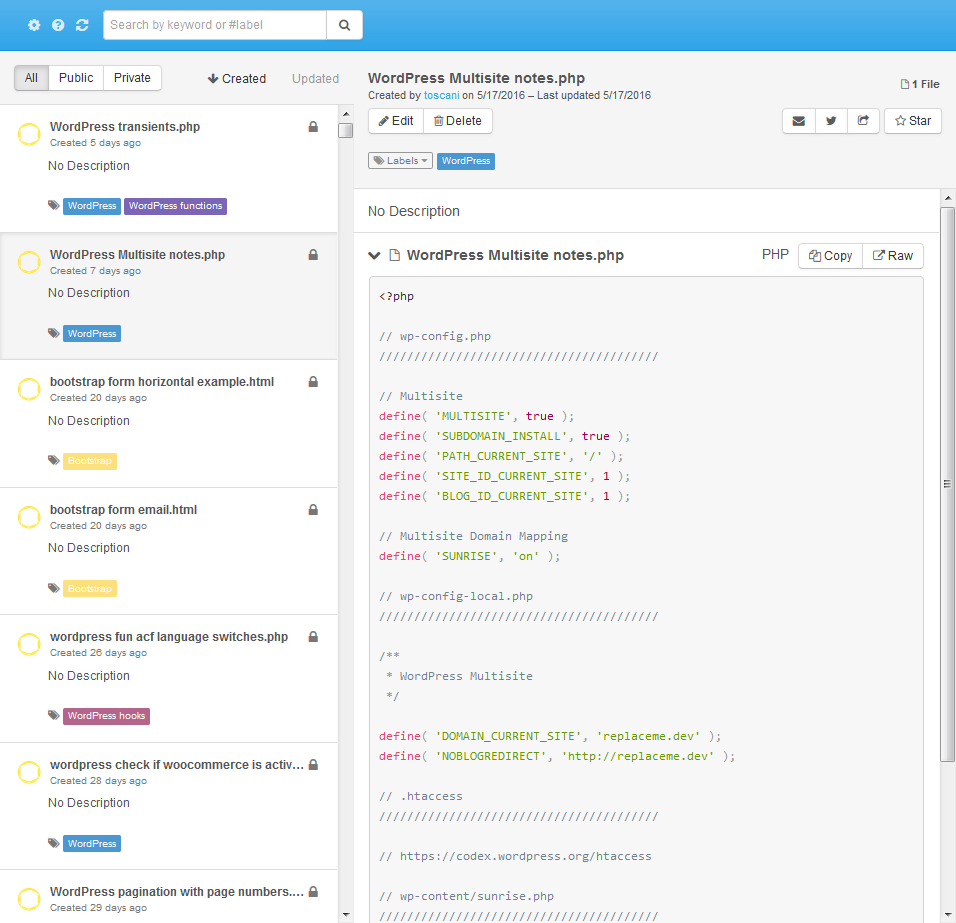
Task: Click lock icon on WordPress pagination gist
Action: (313, 891)
